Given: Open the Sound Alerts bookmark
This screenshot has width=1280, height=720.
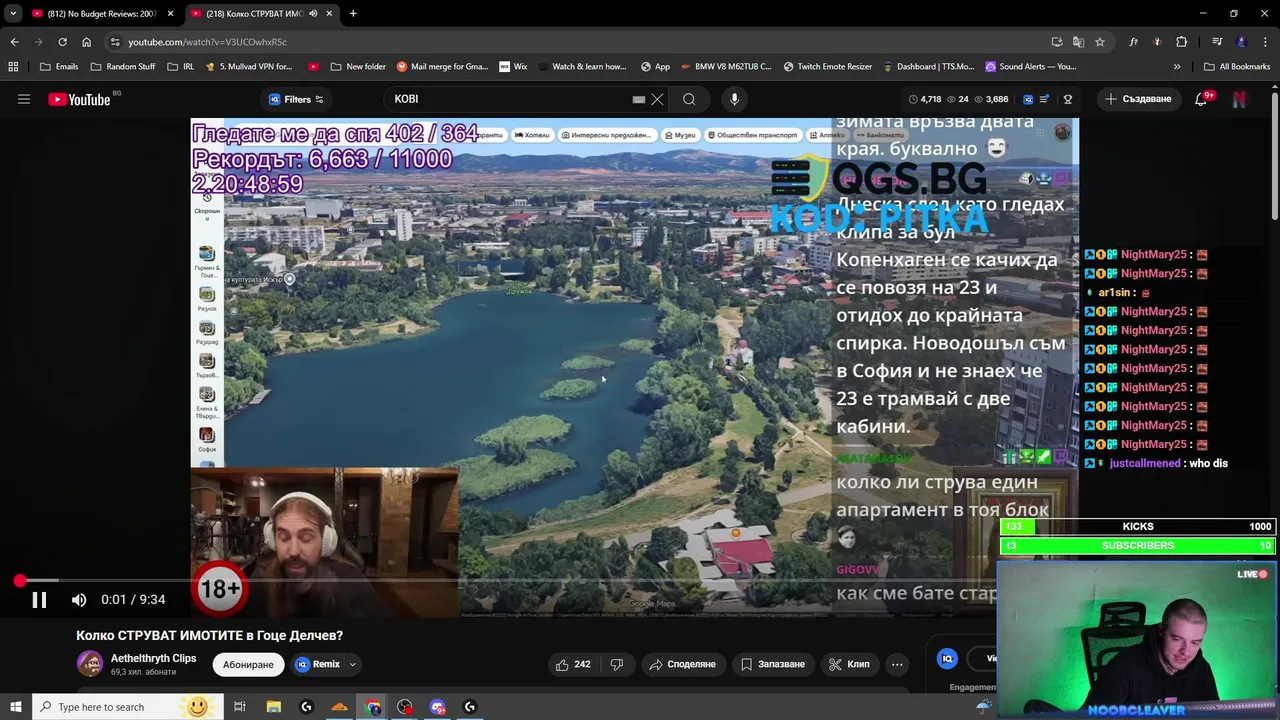Looking at the screenshot, I should click(x=1031, y=67).
